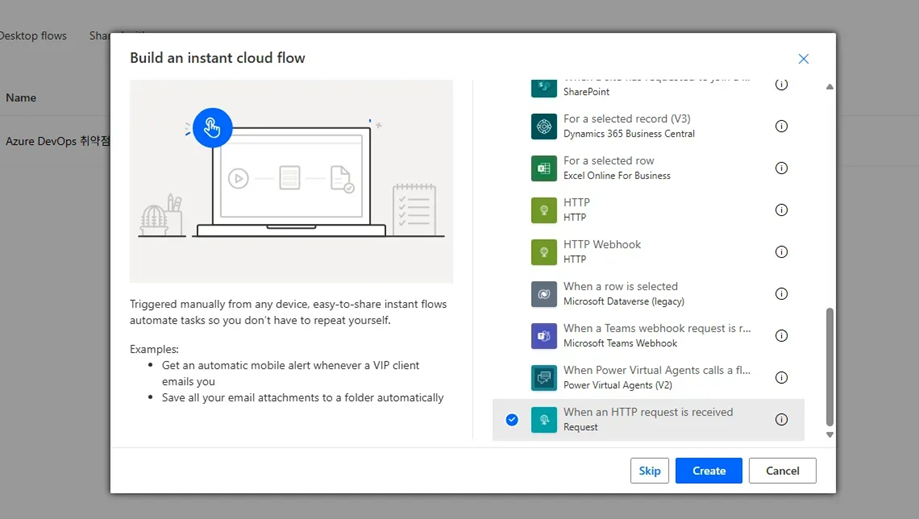This screenshot has width=919, height=519.
Task: Pick the When a Teams webhook request trigger
Action: pos(648,336)
